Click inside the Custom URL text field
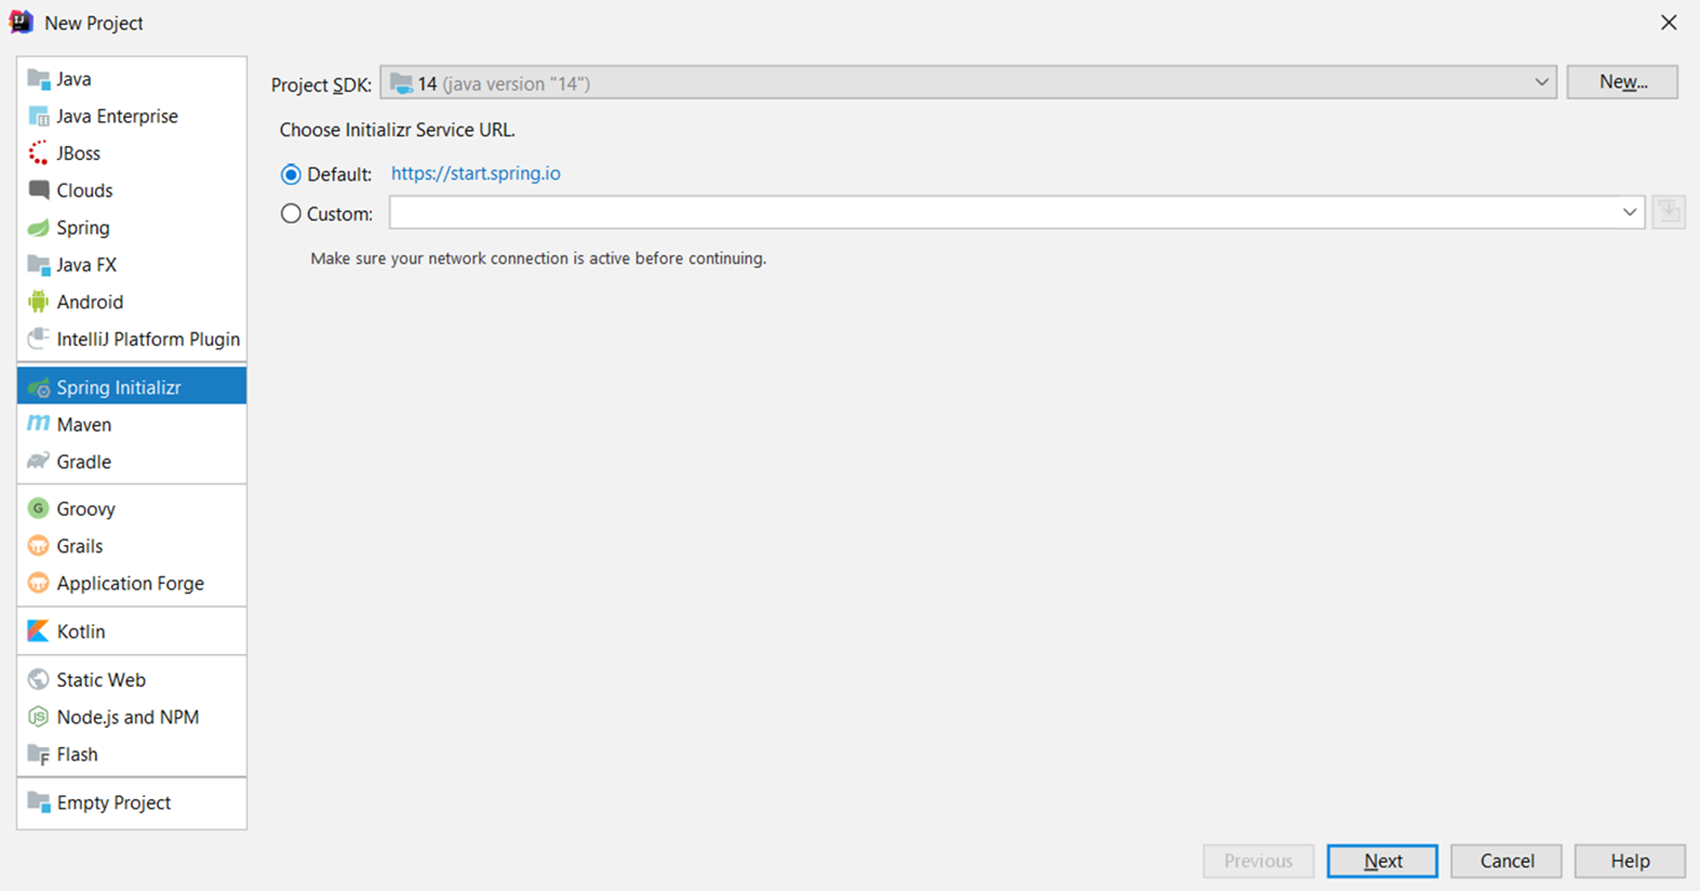 1000,212
